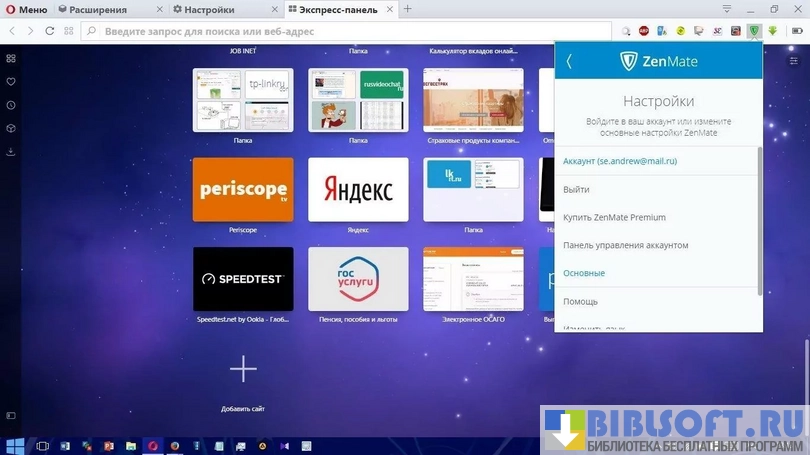Click the green download arrow extension
Viewport: 810px width, 455px height.
click(x=771, y=31)
